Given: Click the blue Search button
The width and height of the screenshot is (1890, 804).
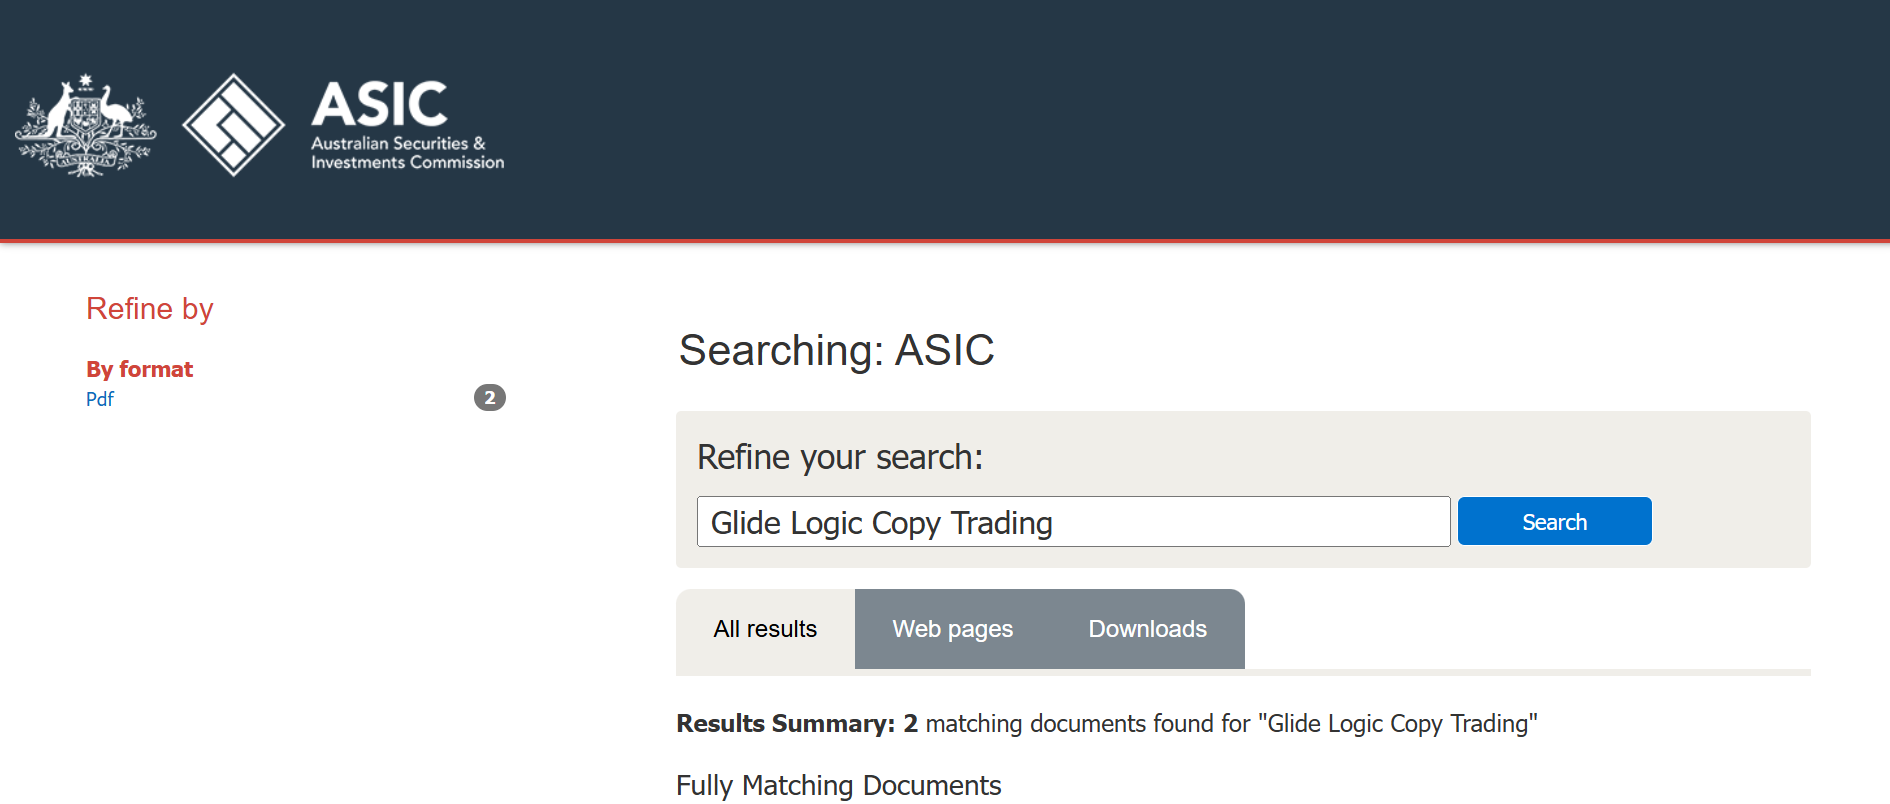Looking at the screenshot, I should point(1554,521).
